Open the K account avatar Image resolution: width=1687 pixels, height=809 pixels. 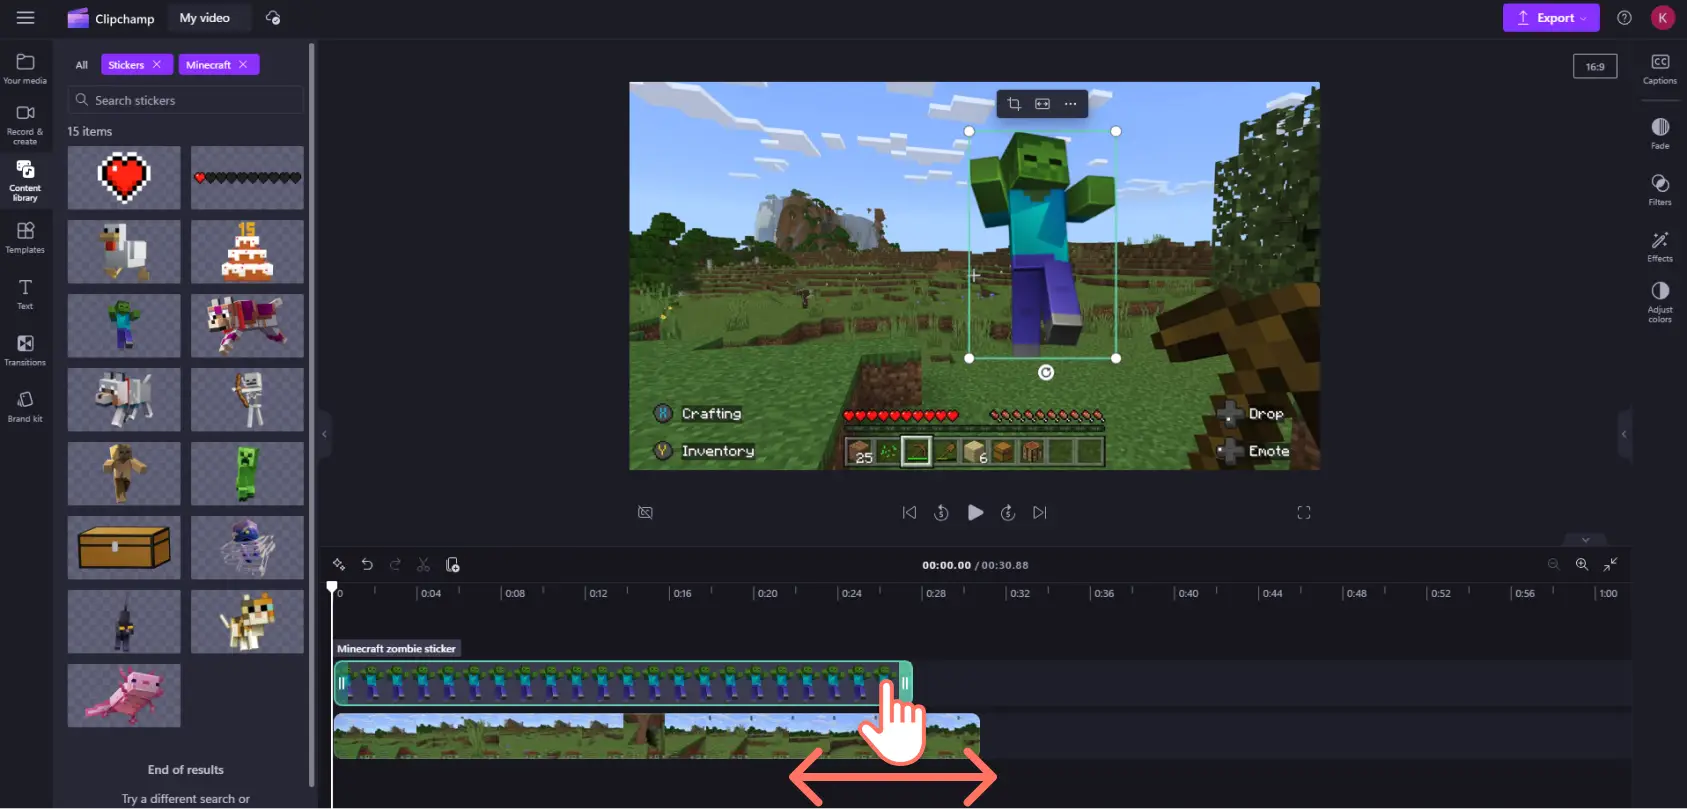click(x=1662, y=18)
